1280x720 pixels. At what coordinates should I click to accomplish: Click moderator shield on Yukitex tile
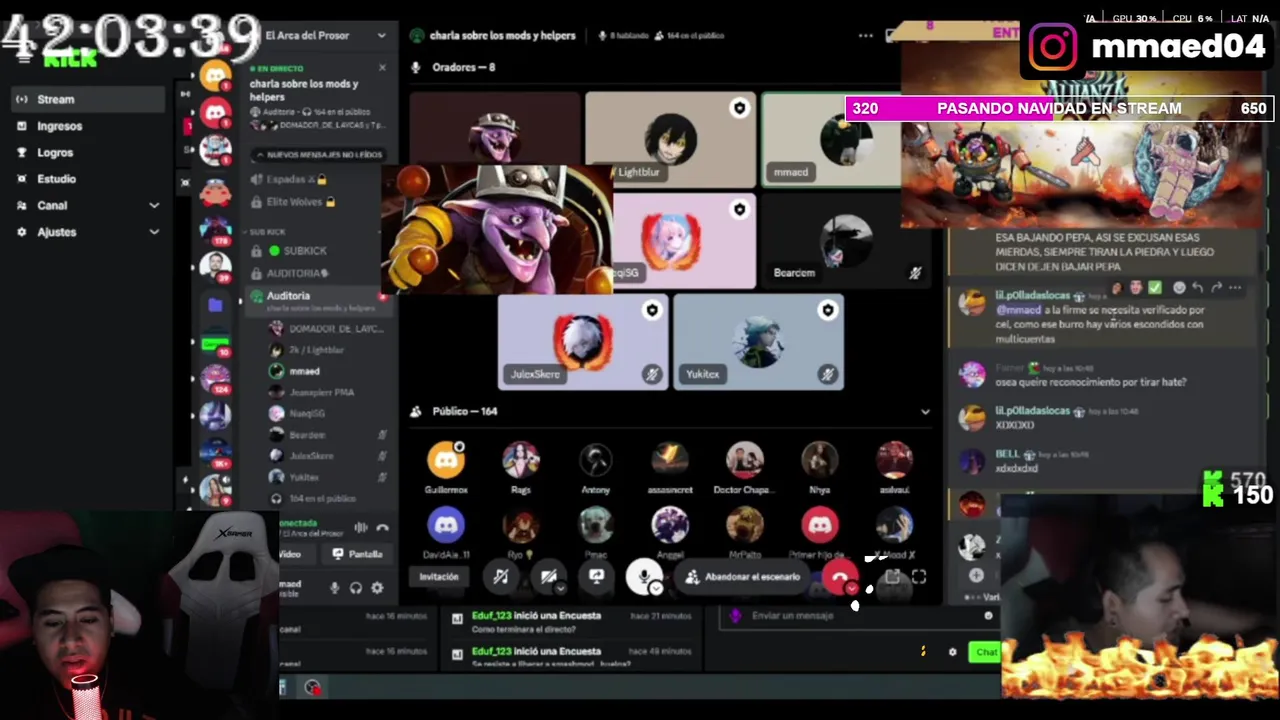point(827,311)
